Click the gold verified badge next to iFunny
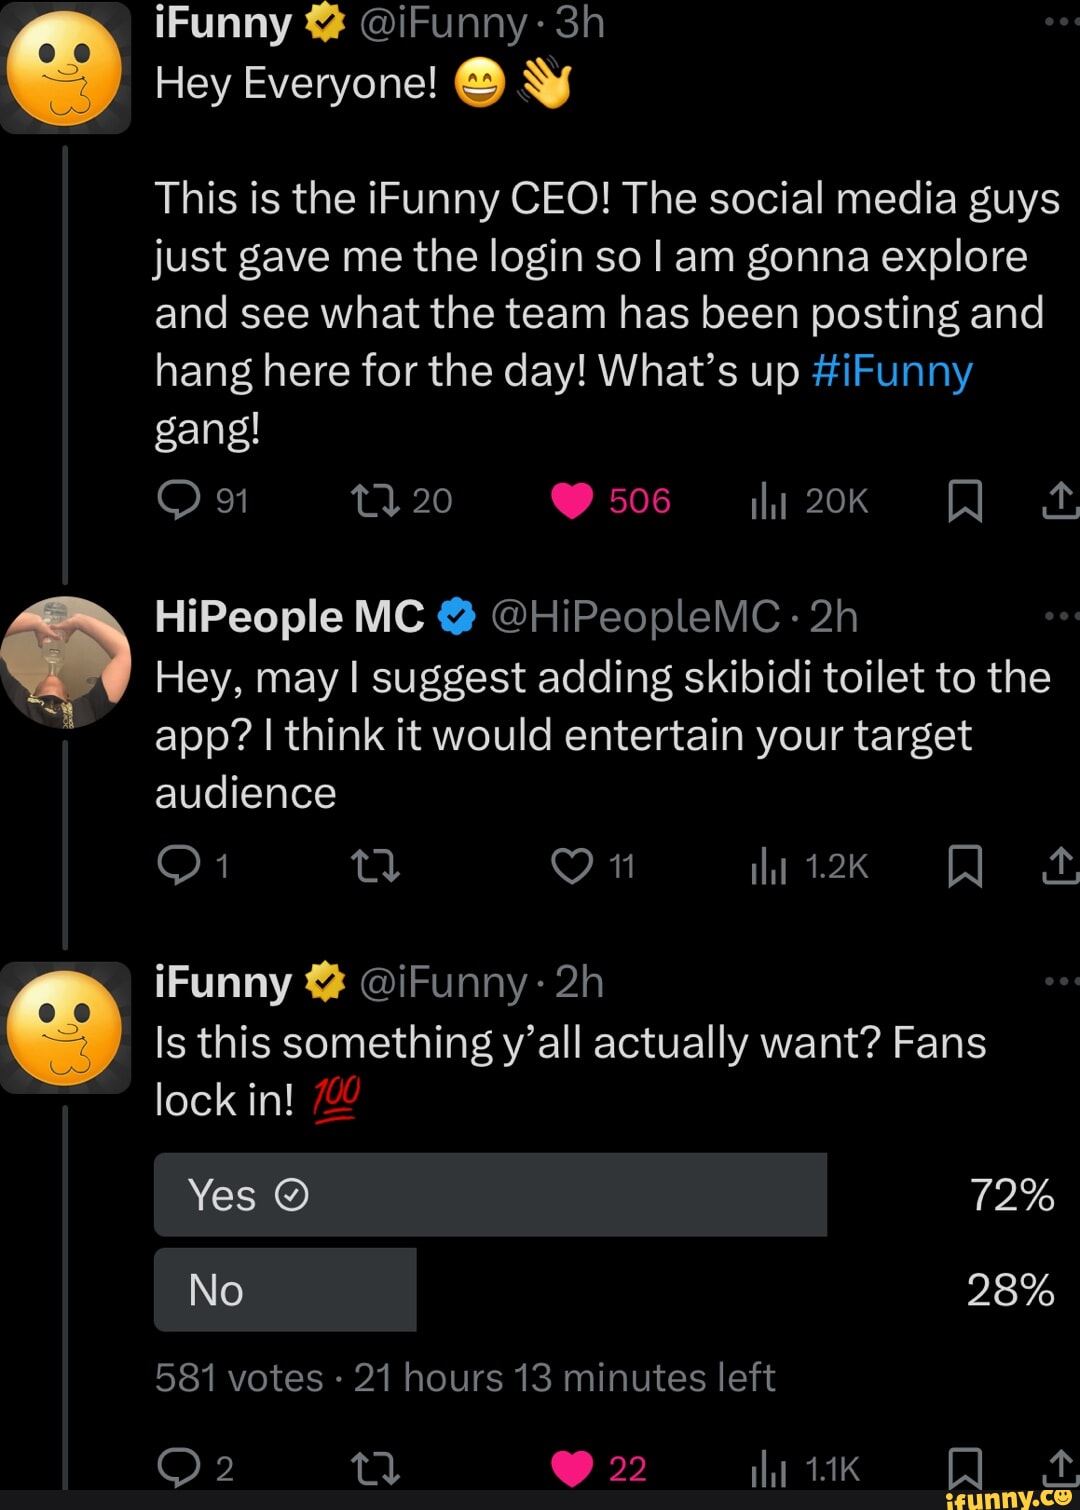 point(322,20)
